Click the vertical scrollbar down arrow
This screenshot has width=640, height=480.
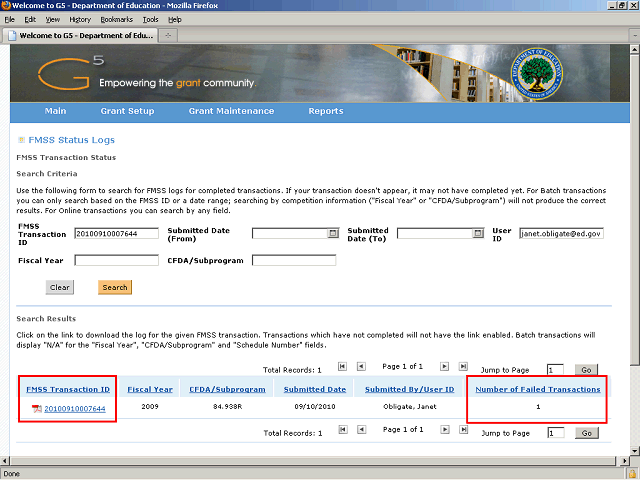point(634,451)
